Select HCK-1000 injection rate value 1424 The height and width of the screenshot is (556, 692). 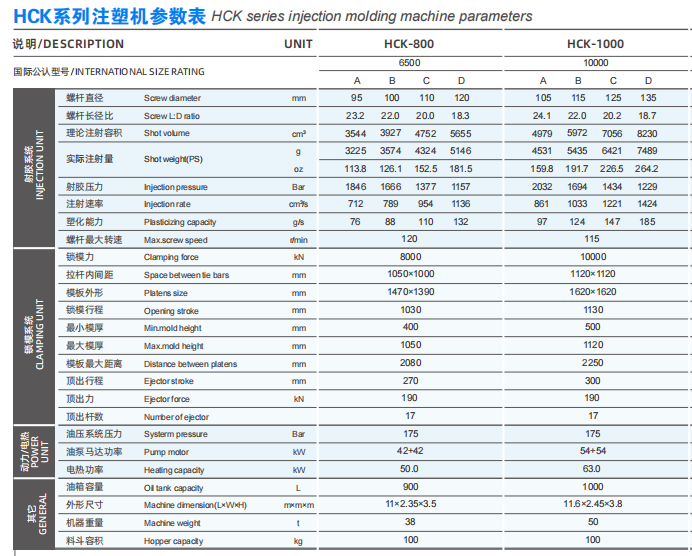pyautogui.click(x=647, y=204)
